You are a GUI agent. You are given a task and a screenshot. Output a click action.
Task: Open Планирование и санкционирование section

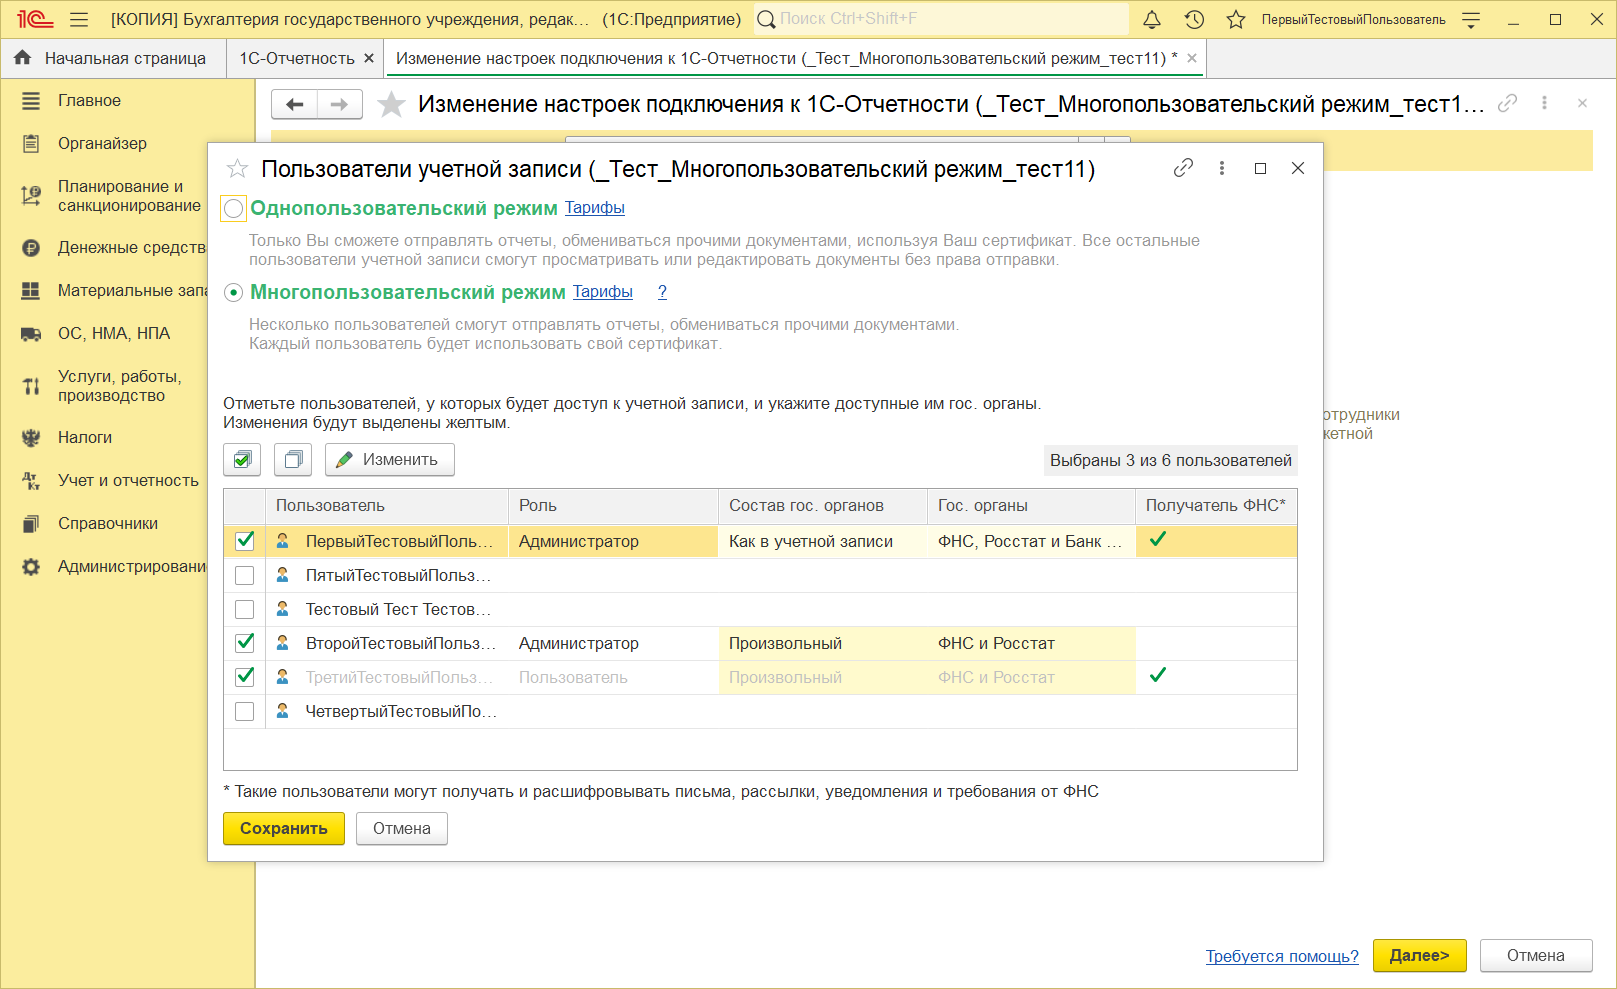(x=129, y=196)
